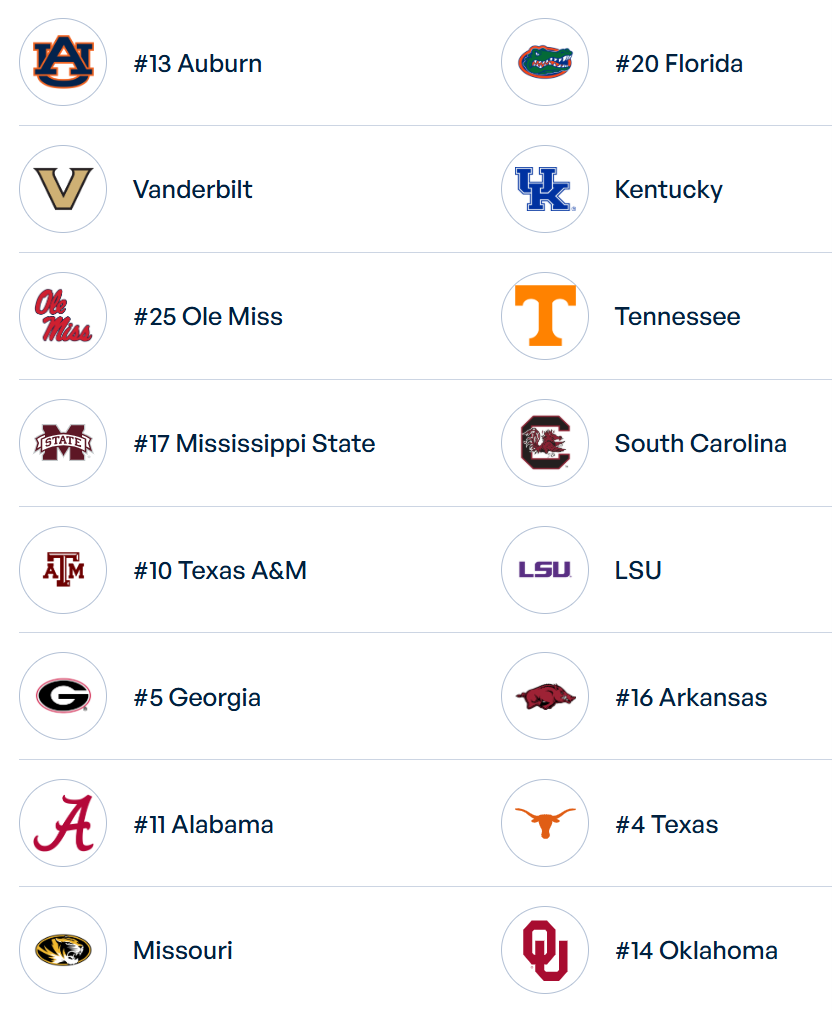Click the Kentucky UK logo

coord(545,189)
